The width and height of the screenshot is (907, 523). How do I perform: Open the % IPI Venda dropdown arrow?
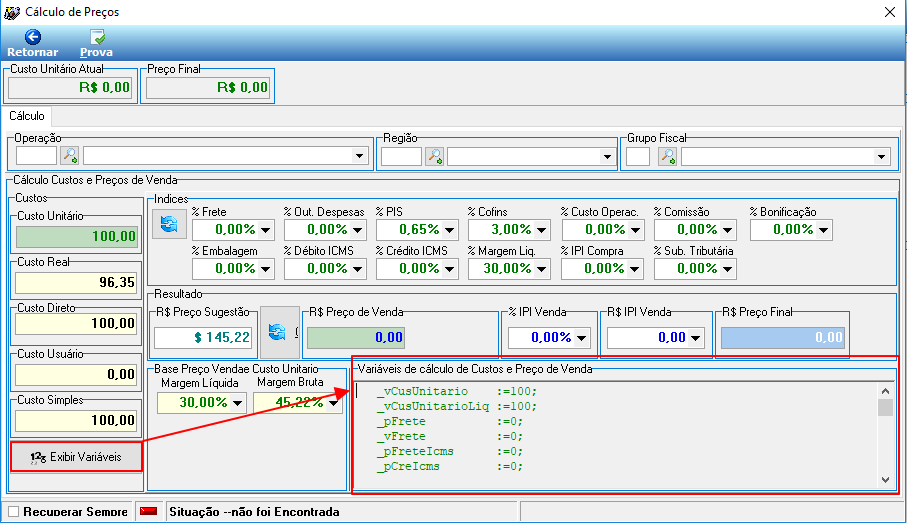(581, 338)
